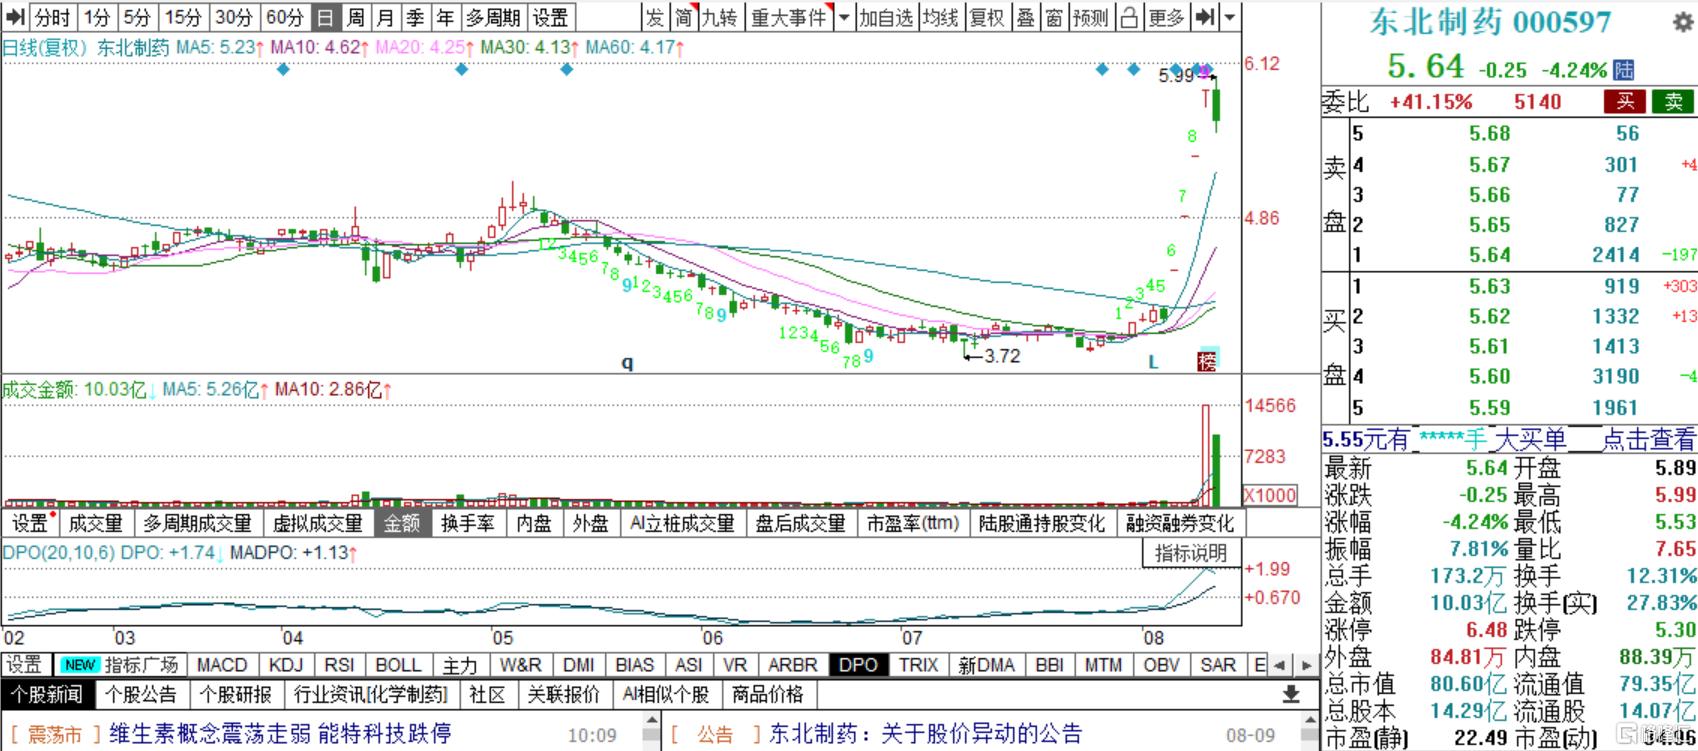
Task: Switch to the 周 weekly period
Action: [x=355, y=17]
